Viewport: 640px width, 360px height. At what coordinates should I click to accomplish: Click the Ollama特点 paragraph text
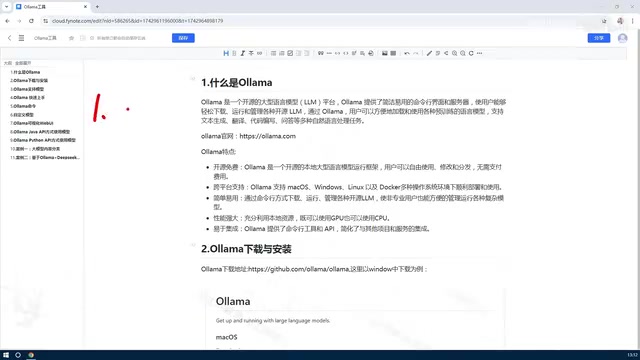[218, 152]
